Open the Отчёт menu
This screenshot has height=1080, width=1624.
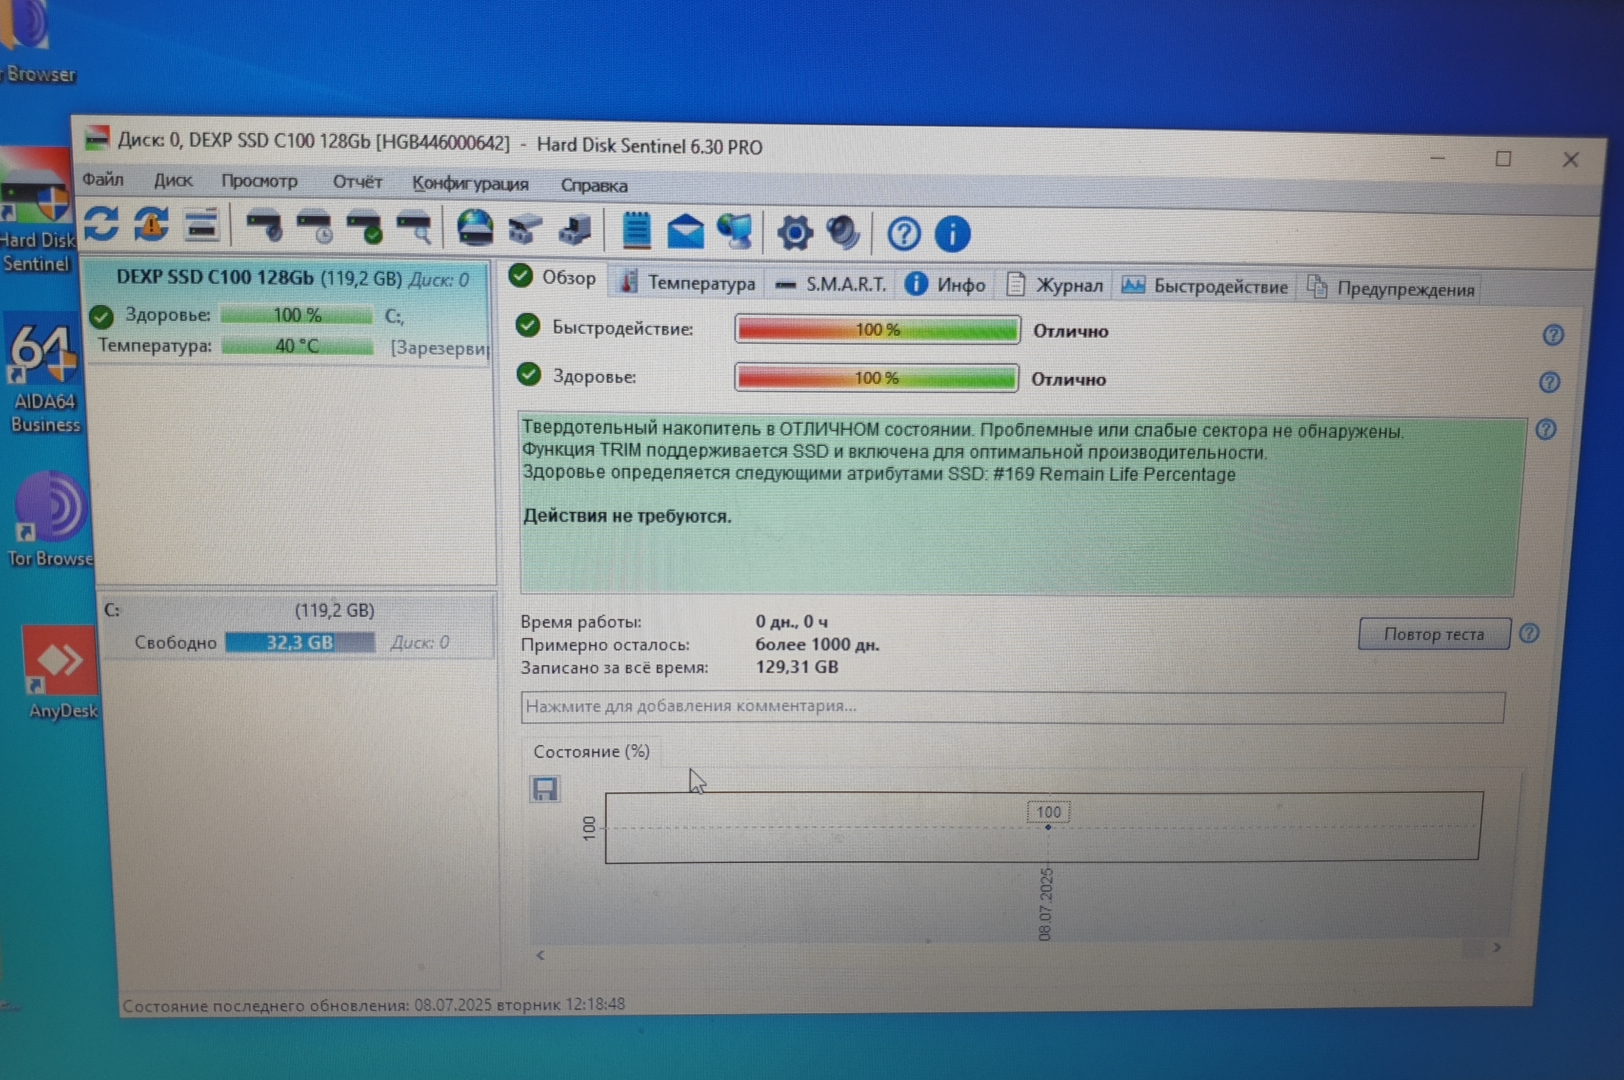pyautogui.click(x=358, y=182)
